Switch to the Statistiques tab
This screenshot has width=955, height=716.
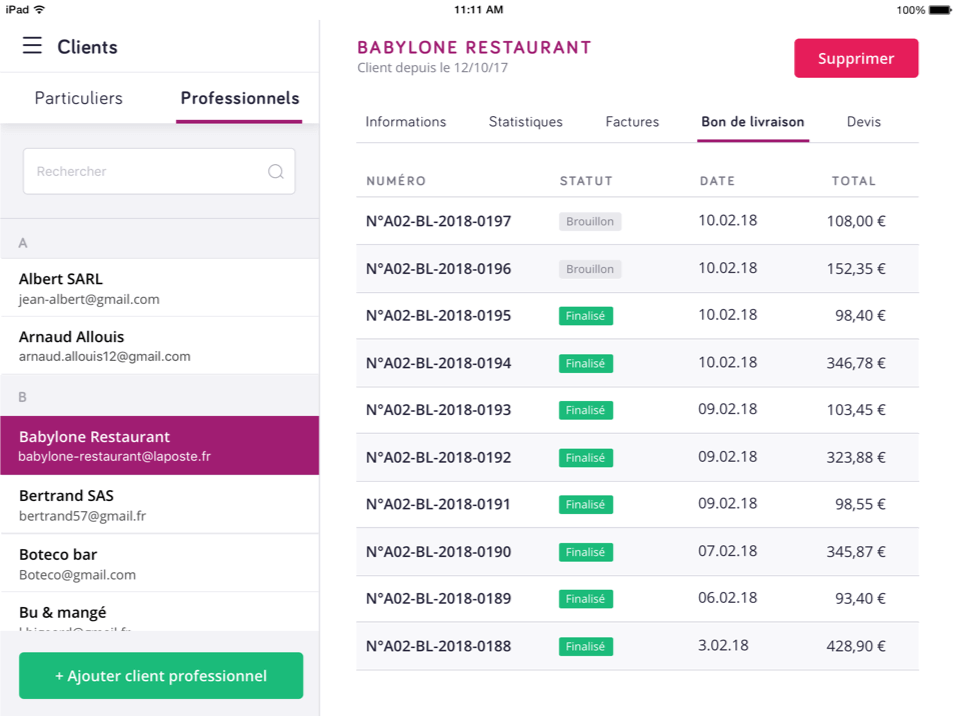click(525, 122)
